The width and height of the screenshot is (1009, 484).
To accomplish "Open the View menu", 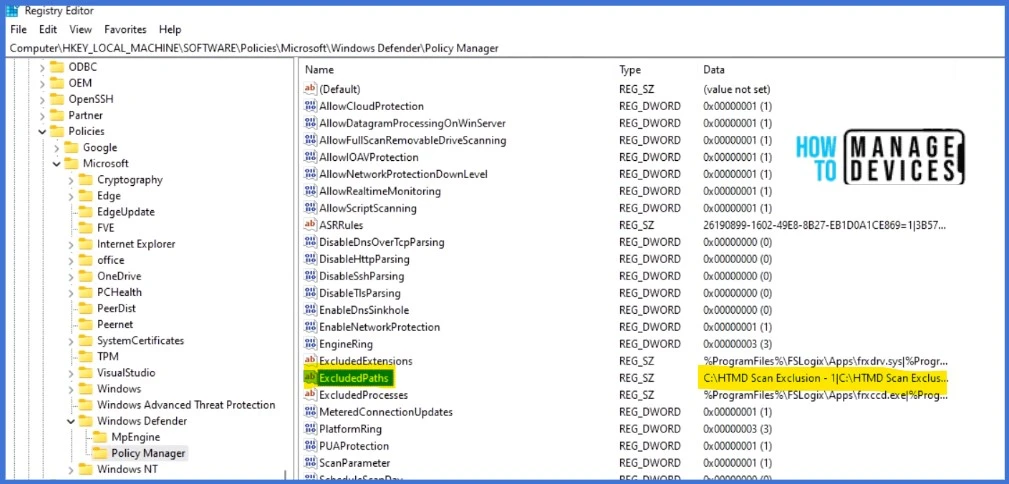I will tap(80, 30).
